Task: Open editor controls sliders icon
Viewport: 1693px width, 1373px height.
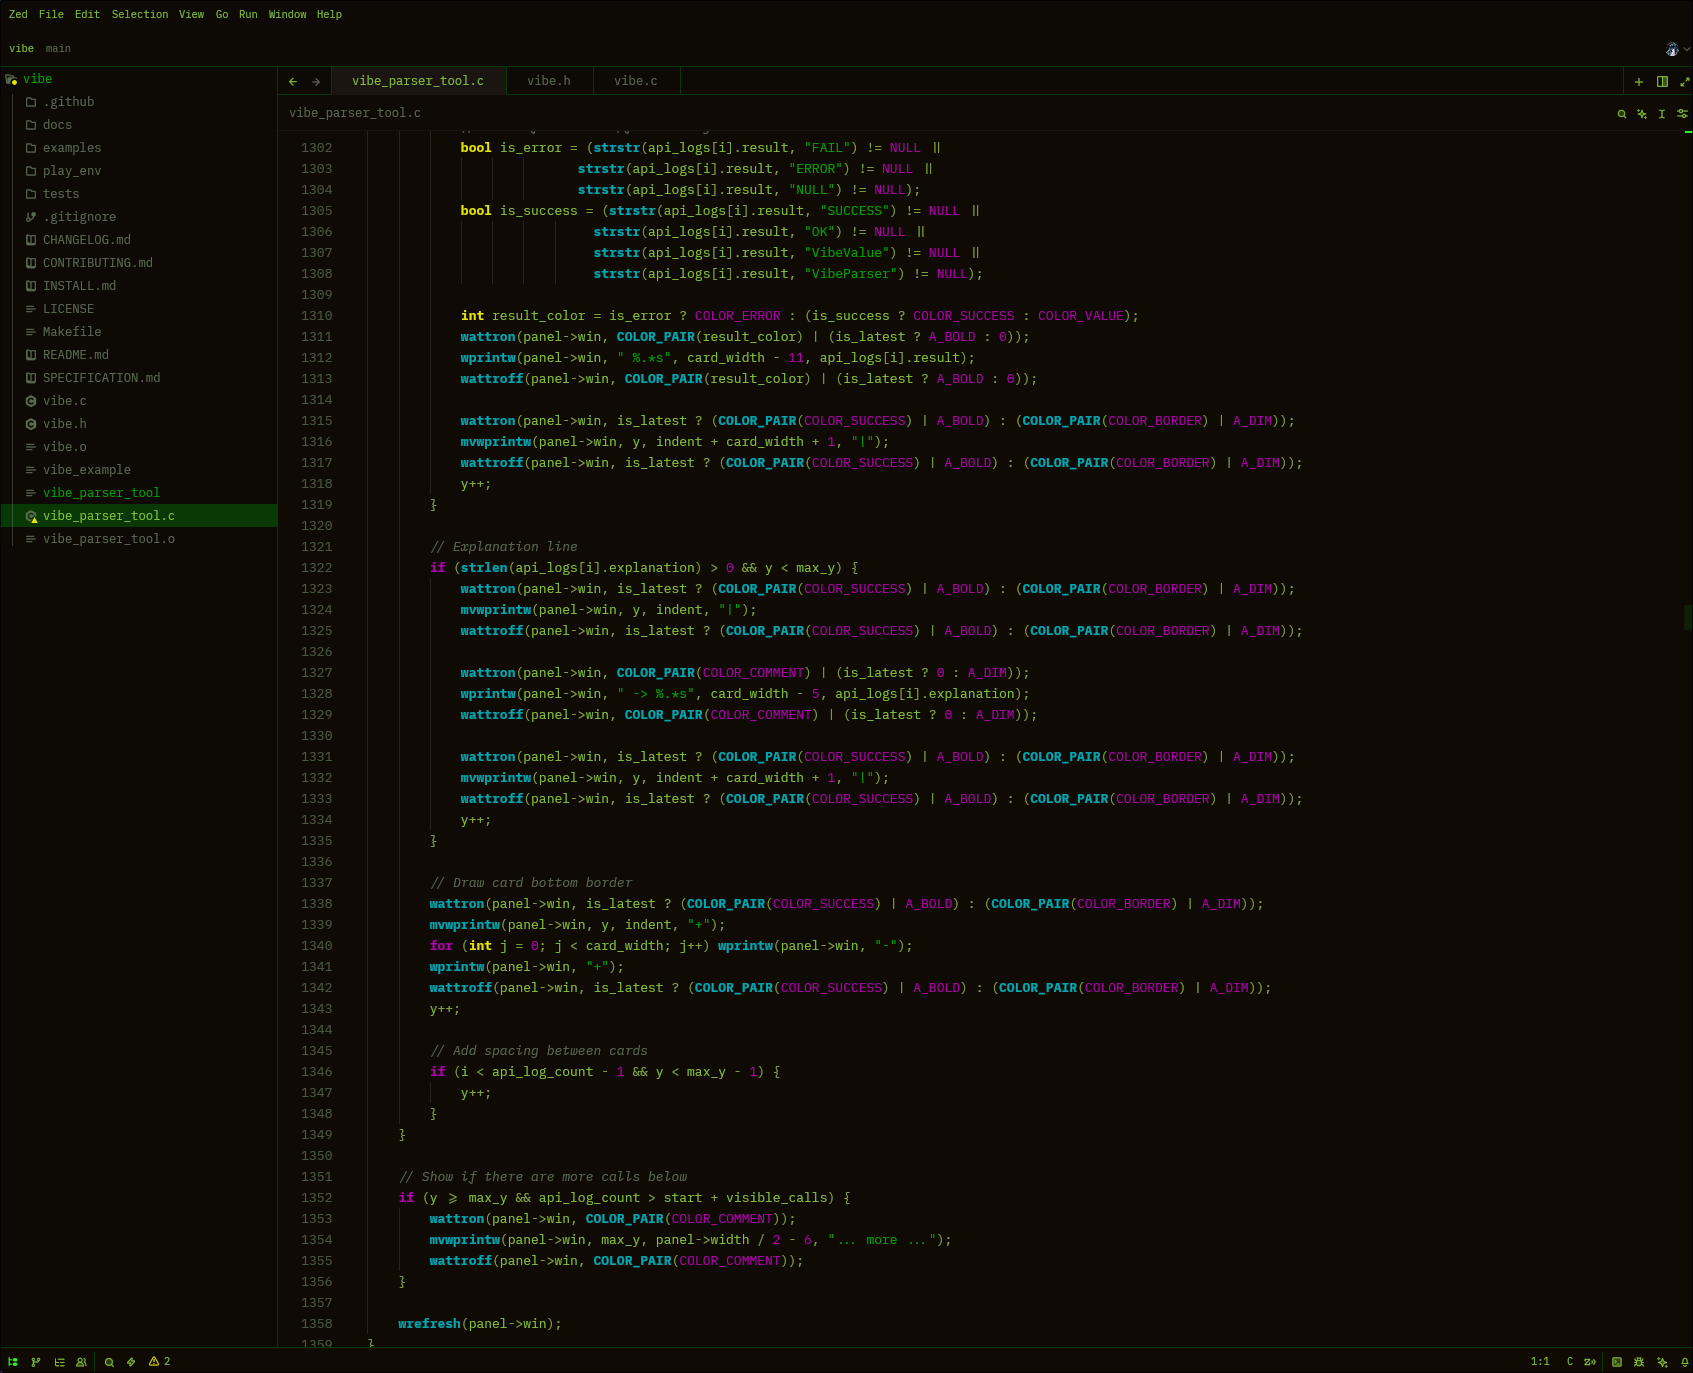Action: [1682, 114]
